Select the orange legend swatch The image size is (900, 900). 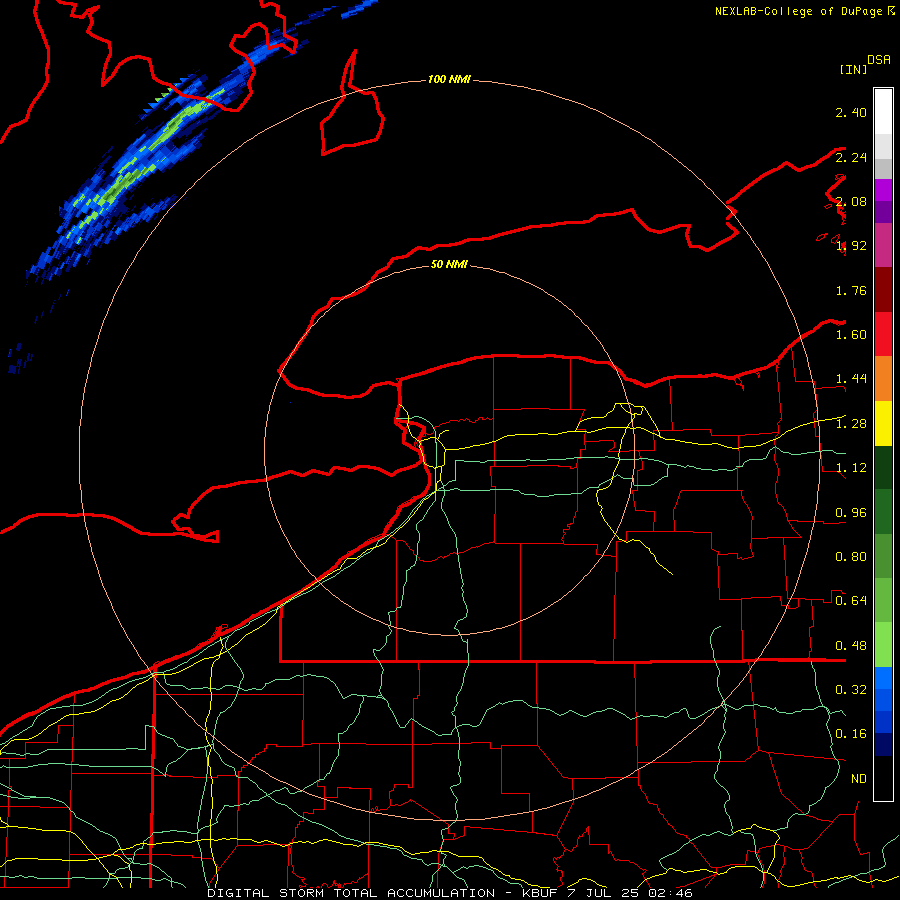click(883, 379)
